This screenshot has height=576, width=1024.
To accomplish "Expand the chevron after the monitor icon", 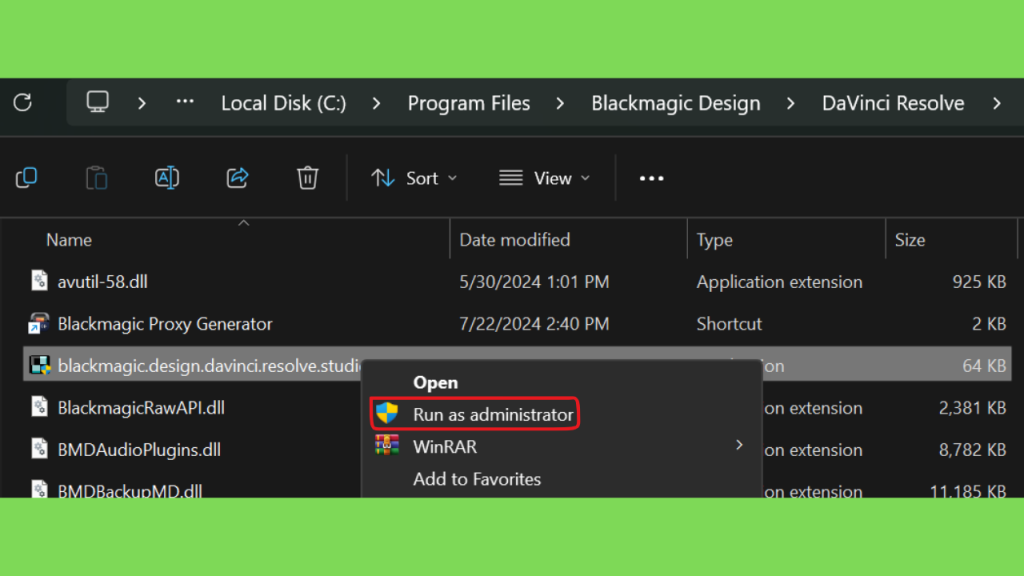I will click(142, 103).
